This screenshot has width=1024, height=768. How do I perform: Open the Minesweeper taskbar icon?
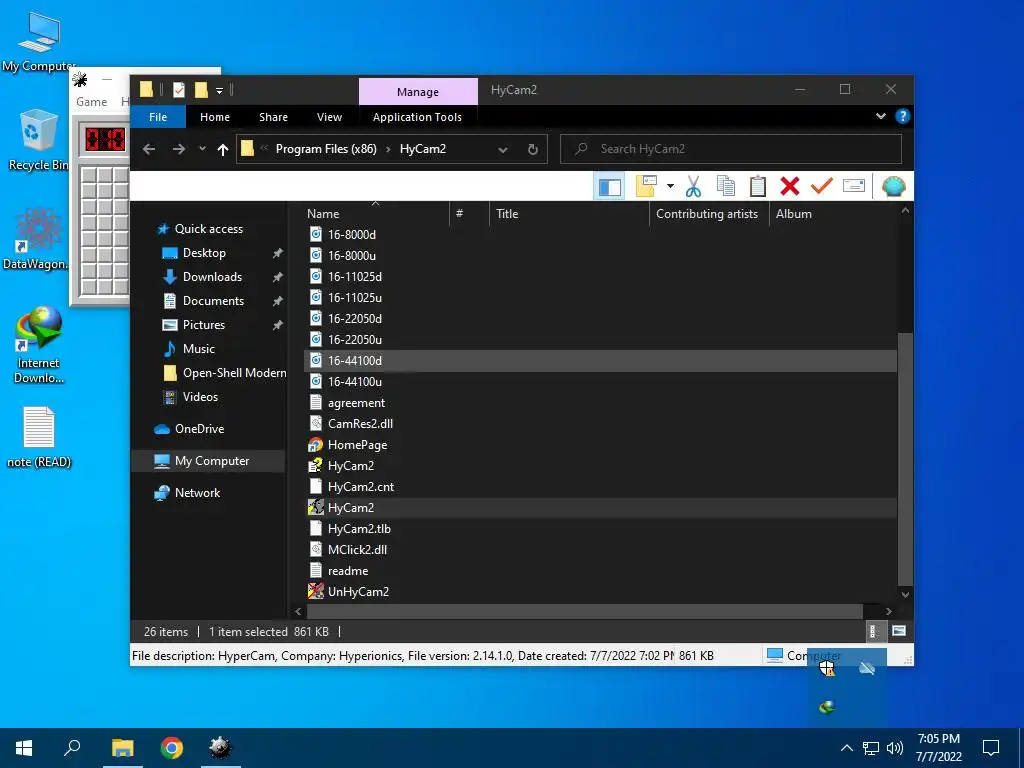(220, 748)
